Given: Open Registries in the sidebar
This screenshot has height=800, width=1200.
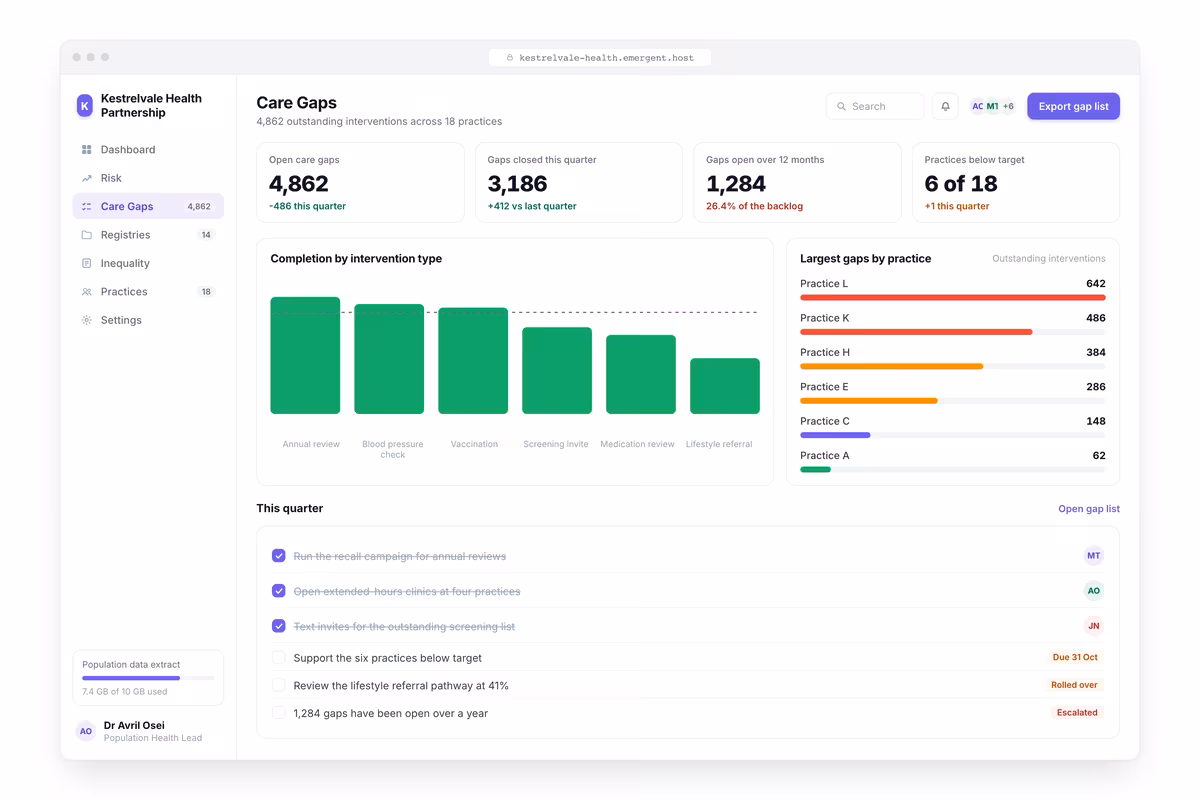Looking at the screenshot, I should 148,235.
